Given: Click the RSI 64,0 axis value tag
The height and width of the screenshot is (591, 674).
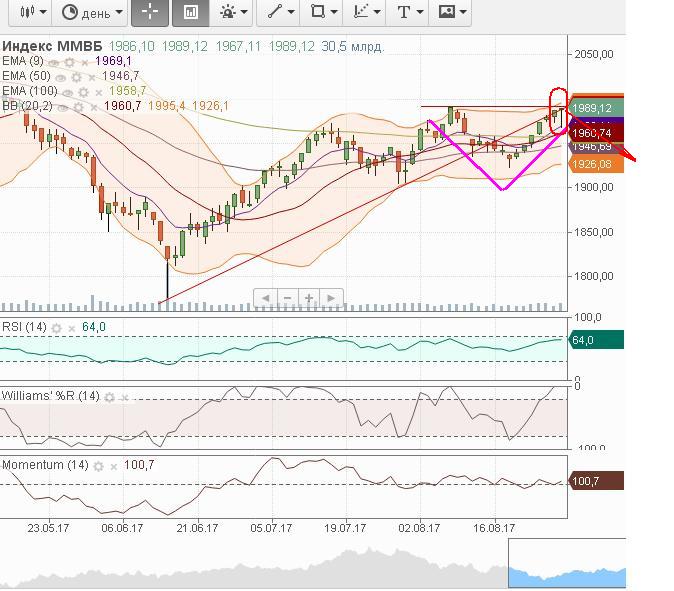Looking at the screenshot, I should (x=596, y=340).
